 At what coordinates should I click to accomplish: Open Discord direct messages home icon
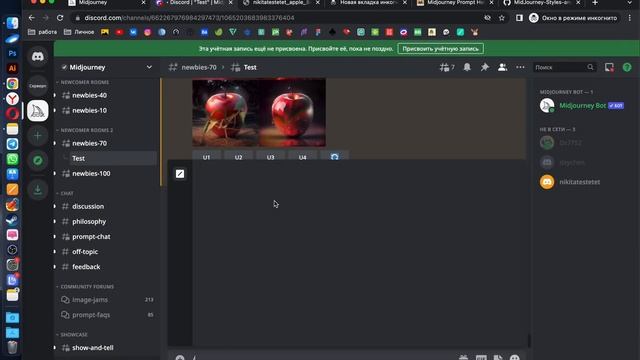pos(38,56)
